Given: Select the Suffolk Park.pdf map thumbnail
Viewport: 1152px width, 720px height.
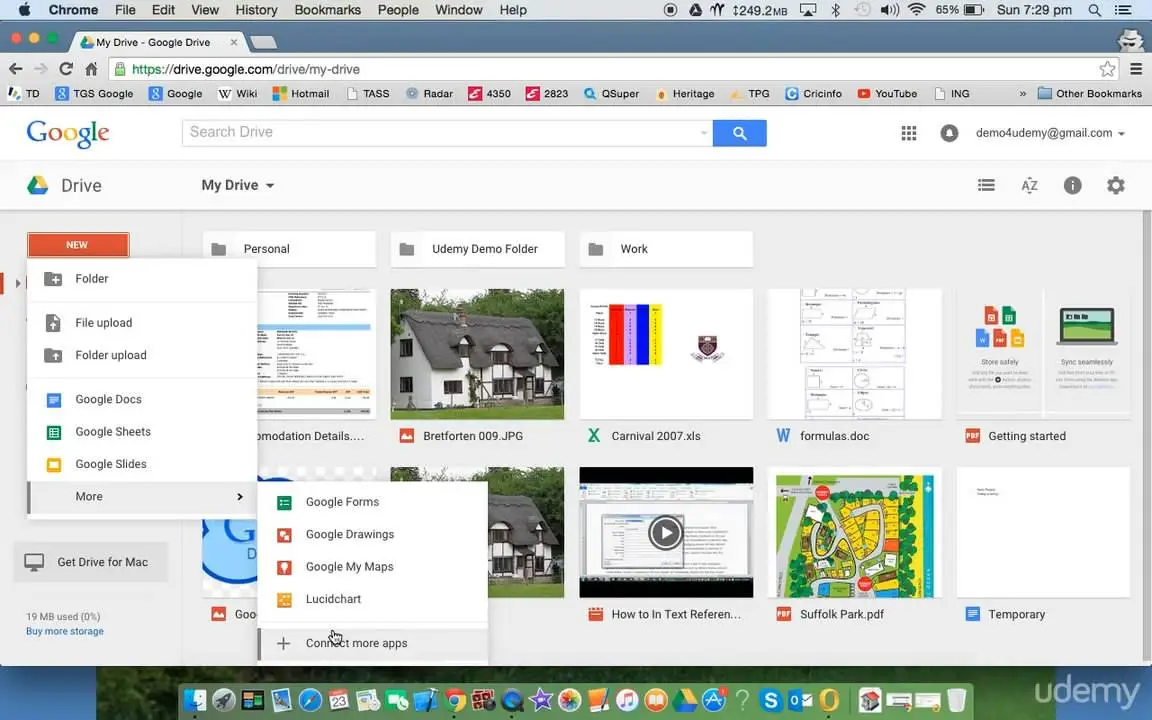Looking at the screenshot, I should tap(854, 533).
